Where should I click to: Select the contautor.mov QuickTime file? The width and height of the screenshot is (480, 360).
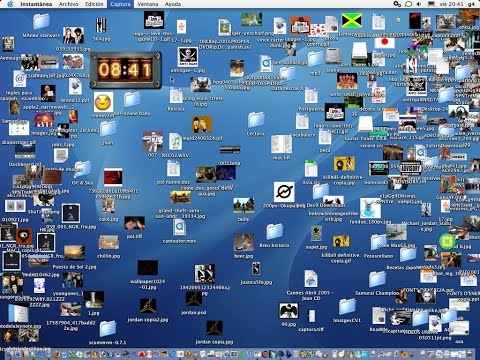click(x=180, y=227)
